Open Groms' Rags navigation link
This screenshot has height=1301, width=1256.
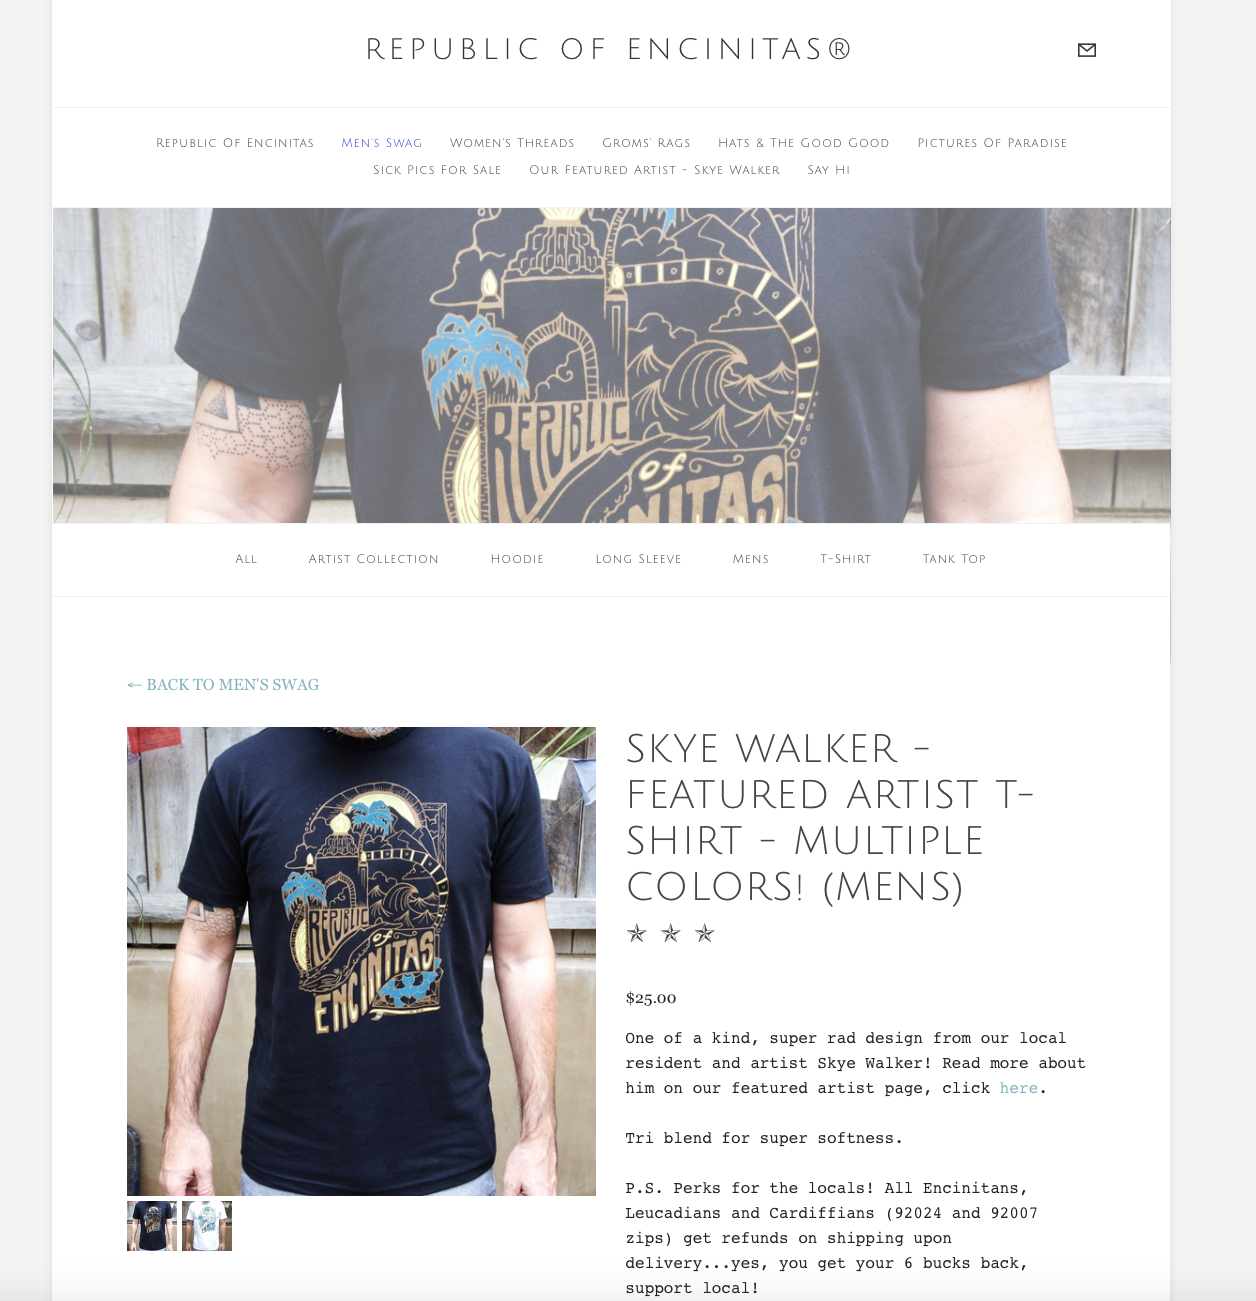coord(646,143)
